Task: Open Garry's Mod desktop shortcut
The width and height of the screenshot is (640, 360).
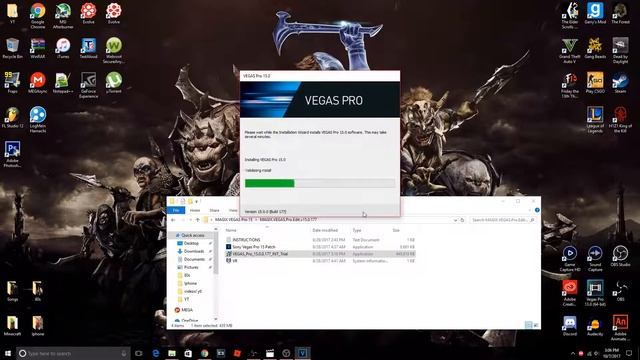Action: [595, 13]
